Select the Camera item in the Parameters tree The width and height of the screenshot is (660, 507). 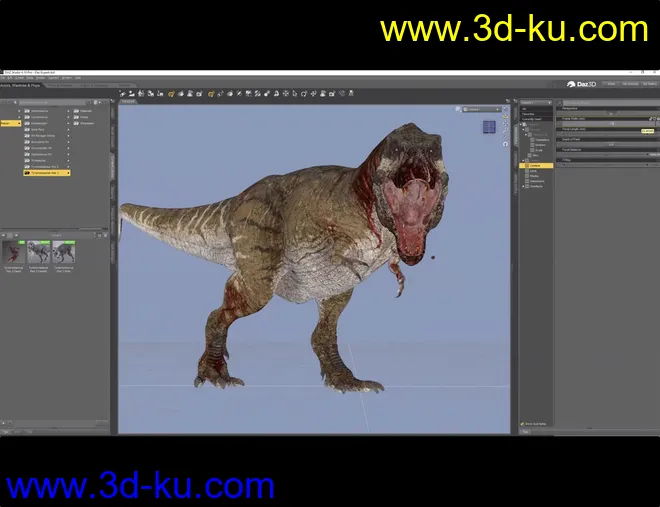pos(534,165)
